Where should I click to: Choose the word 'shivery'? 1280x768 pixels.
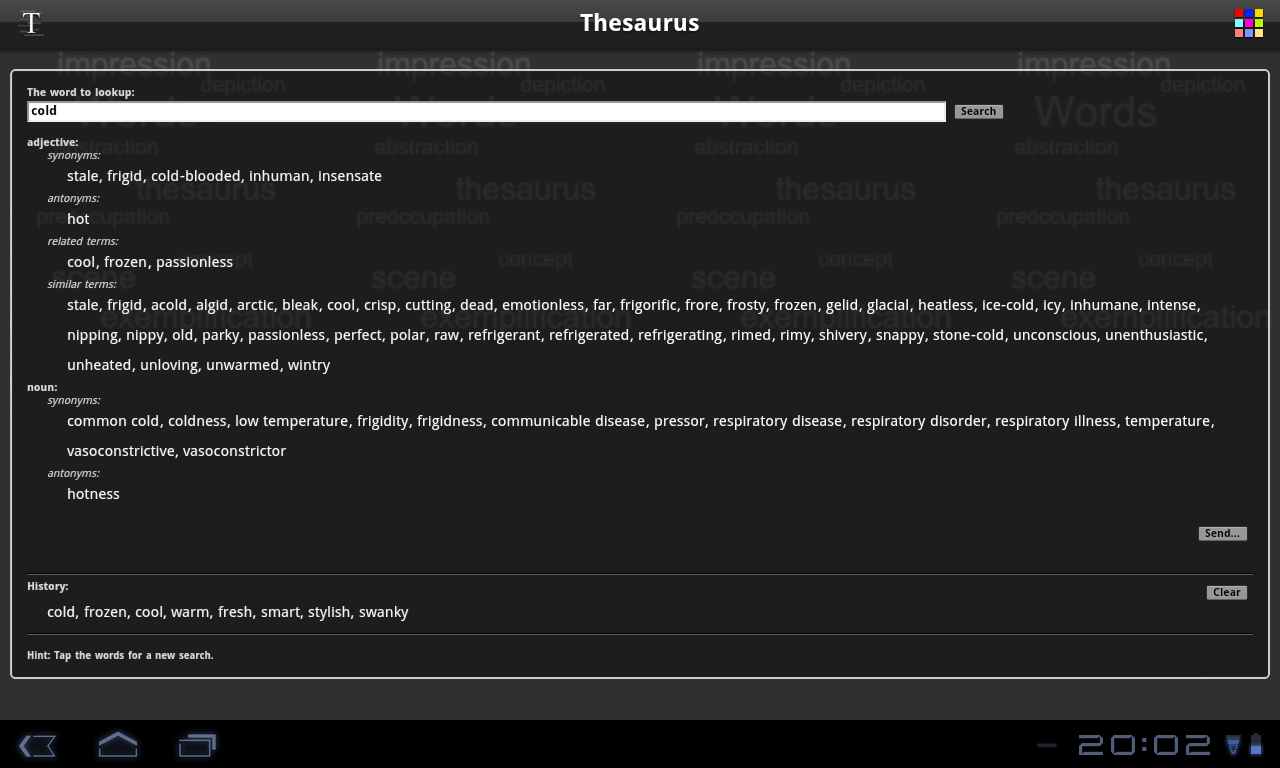point(843,335)
